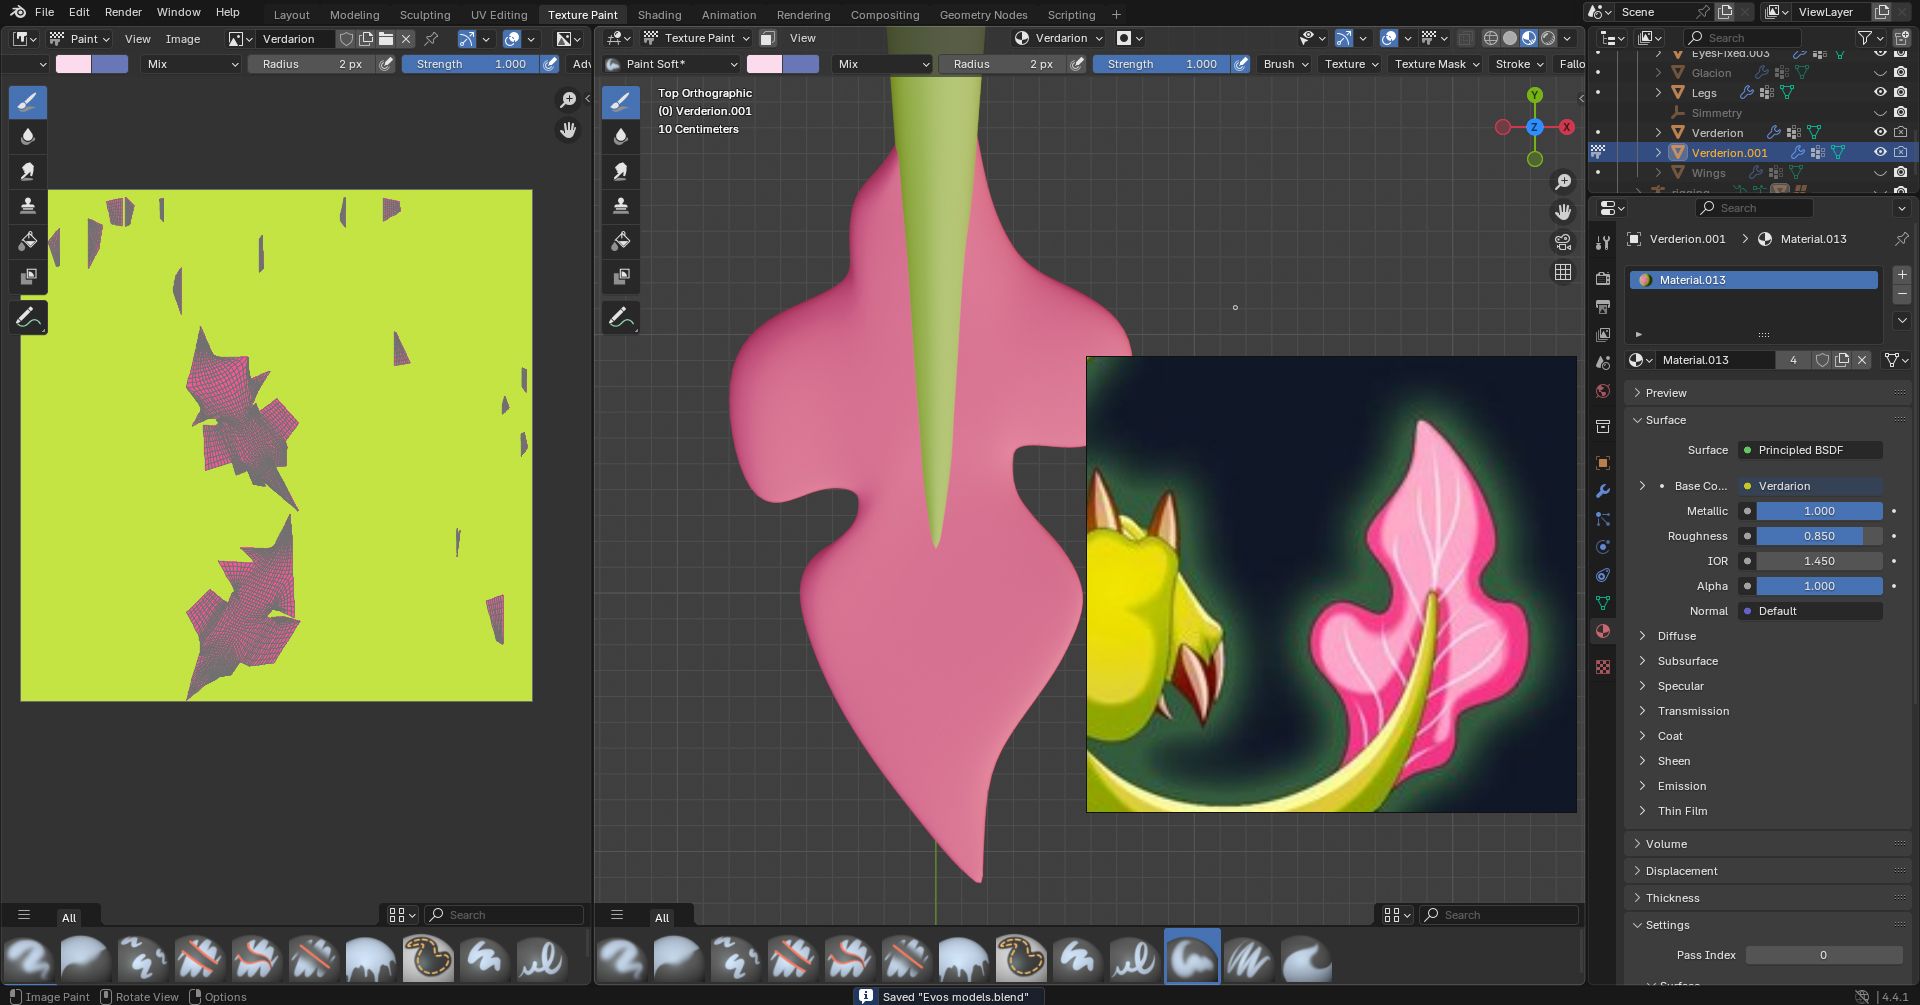Open the Stroke dropdown in the viewport header
1920x1005 pixels.
point(1518,64)
